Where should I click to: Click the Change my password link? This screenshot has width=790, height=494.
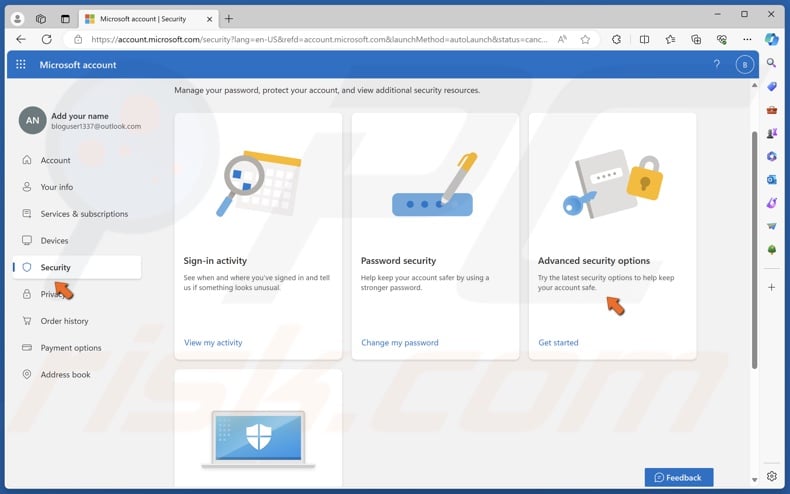pyautogui.click(x=400, y=343)
